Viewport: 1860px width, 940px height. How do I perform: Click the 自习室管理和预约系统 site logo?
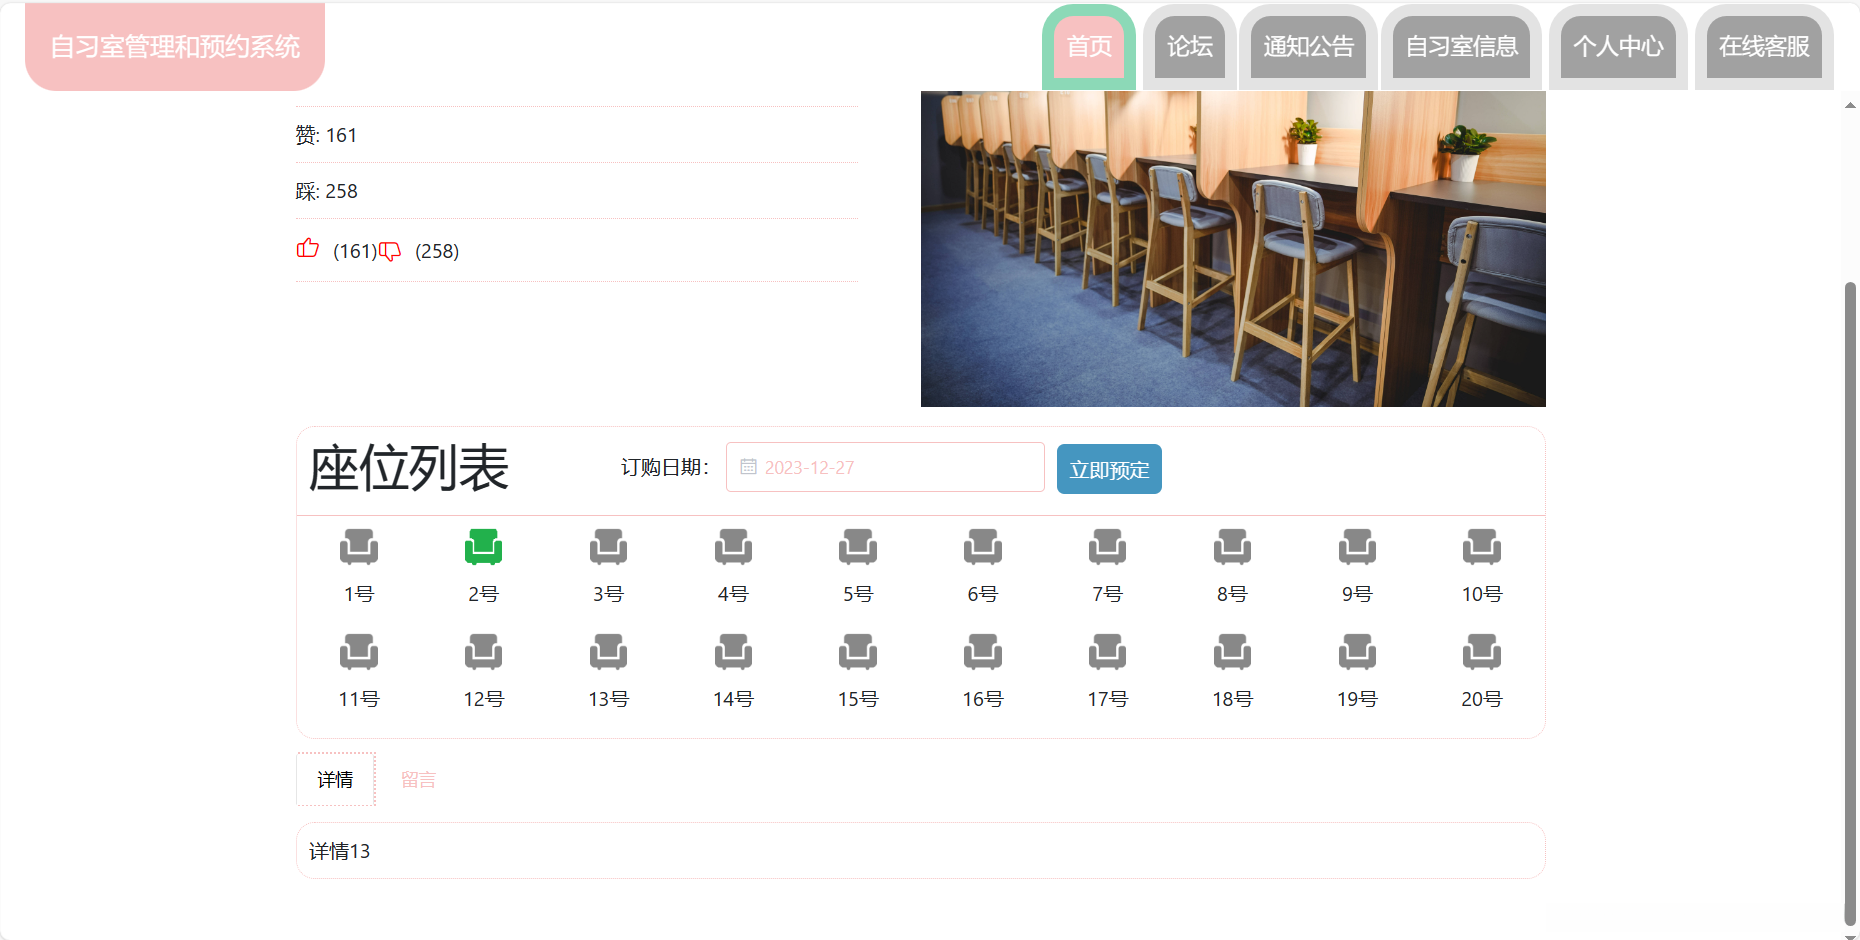tap(174, 45)
